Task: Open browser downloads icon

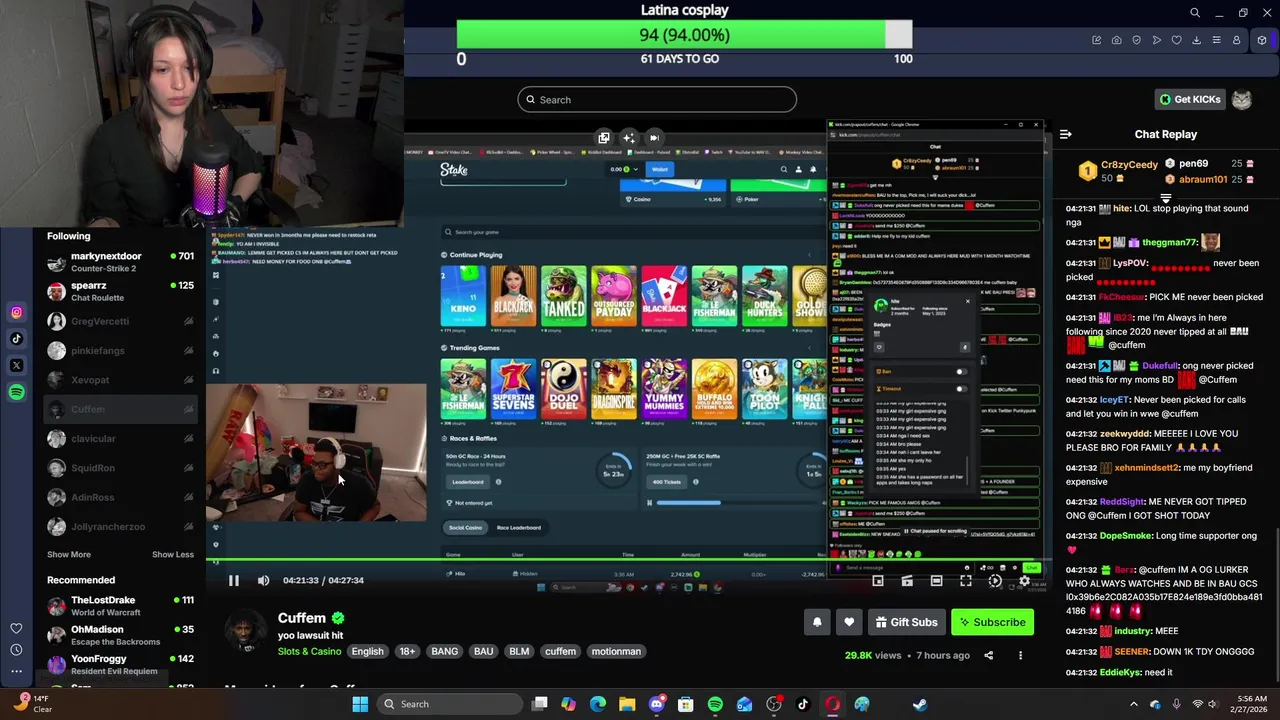Action: 1196,40
